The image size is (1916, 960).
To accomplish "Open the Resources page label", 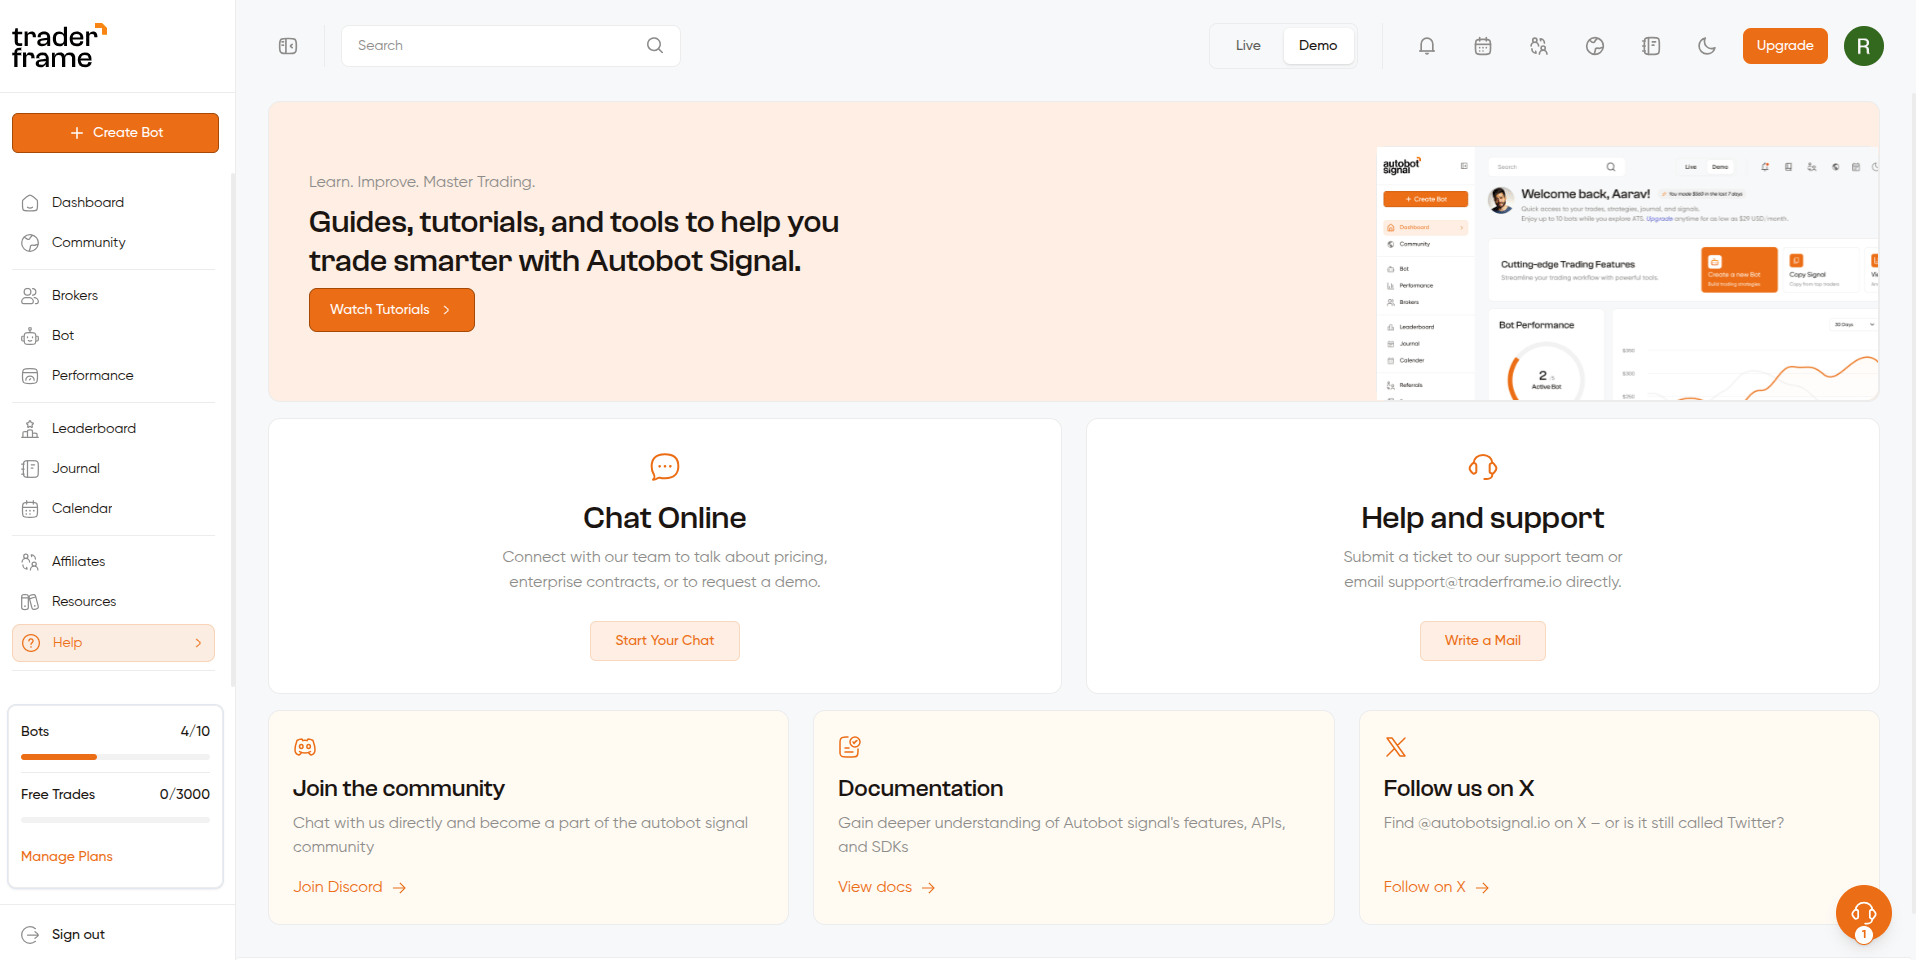I will (84, 602).
